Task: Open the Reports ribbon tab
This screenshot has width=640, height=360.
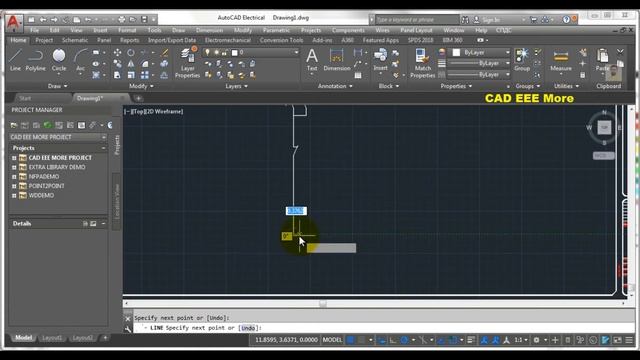Action: coord(129,40)
